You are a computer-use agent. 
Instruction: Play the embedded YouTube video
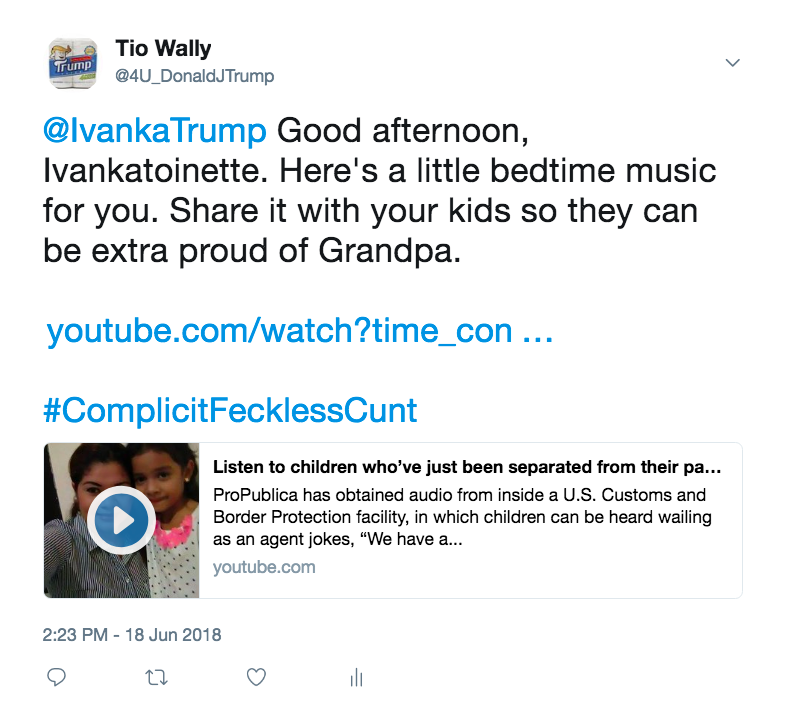tap(119, 520)
